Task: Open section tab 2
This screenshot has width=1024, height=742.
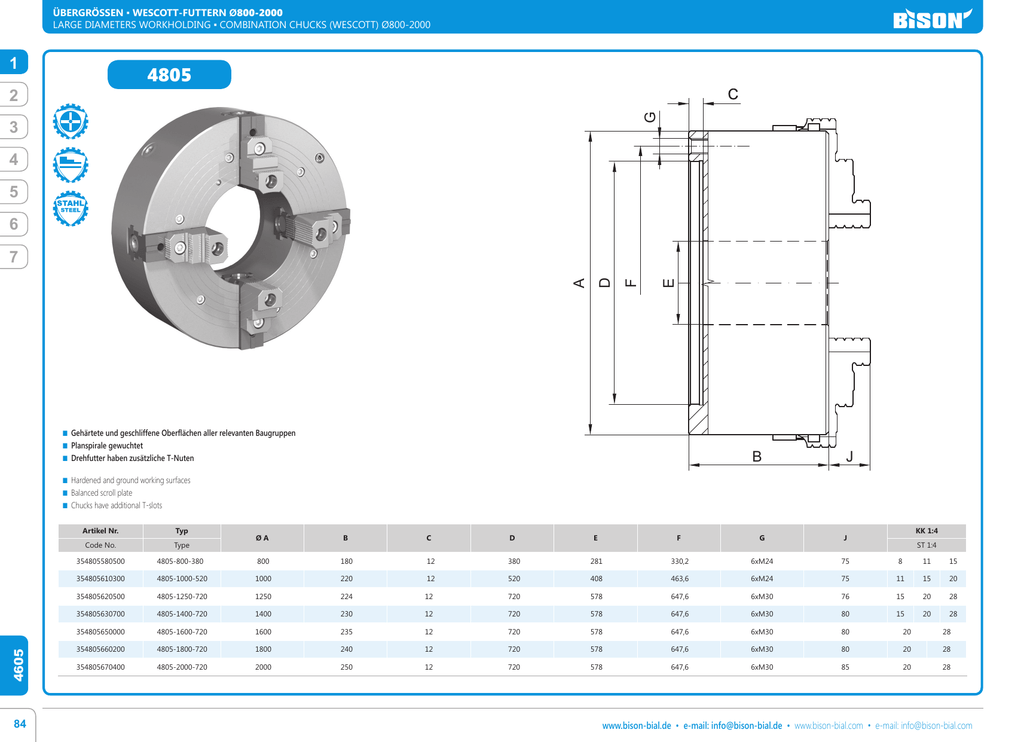Action: coord(14,96)
